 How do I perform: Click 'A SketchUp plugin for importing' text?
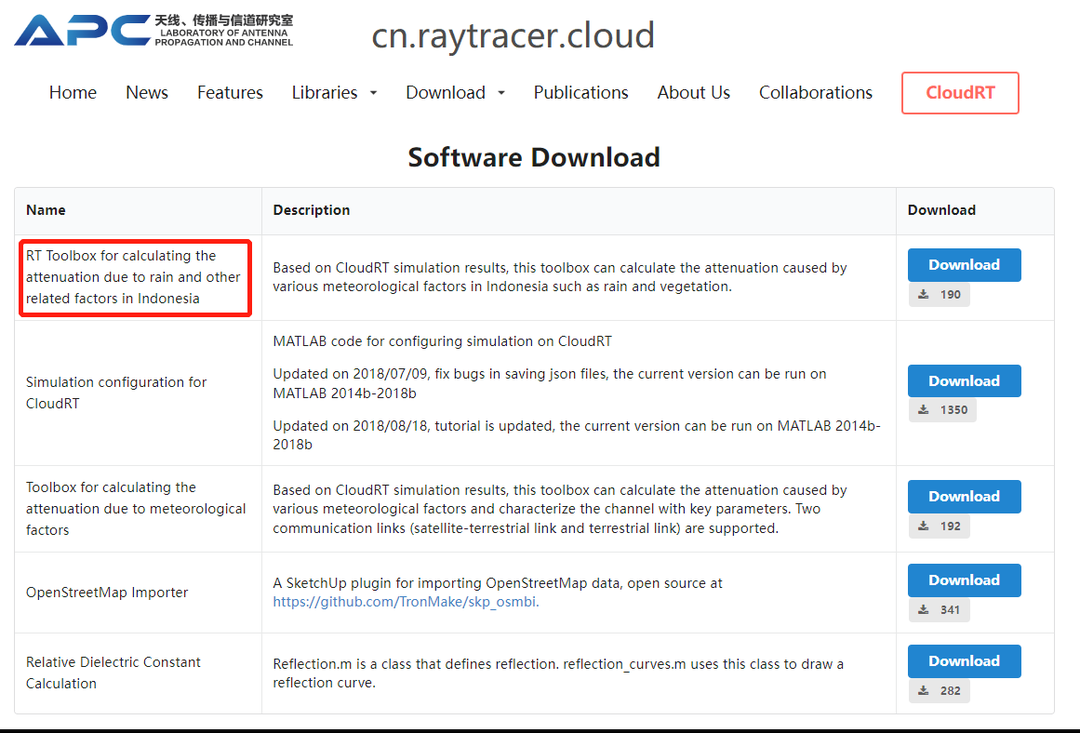coord(497,583)
